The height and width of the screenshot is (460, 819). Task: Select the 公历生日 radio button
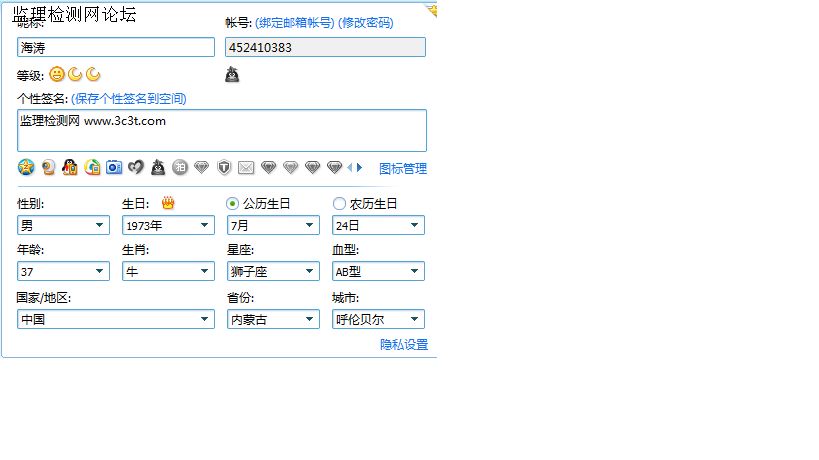[233, 203]
